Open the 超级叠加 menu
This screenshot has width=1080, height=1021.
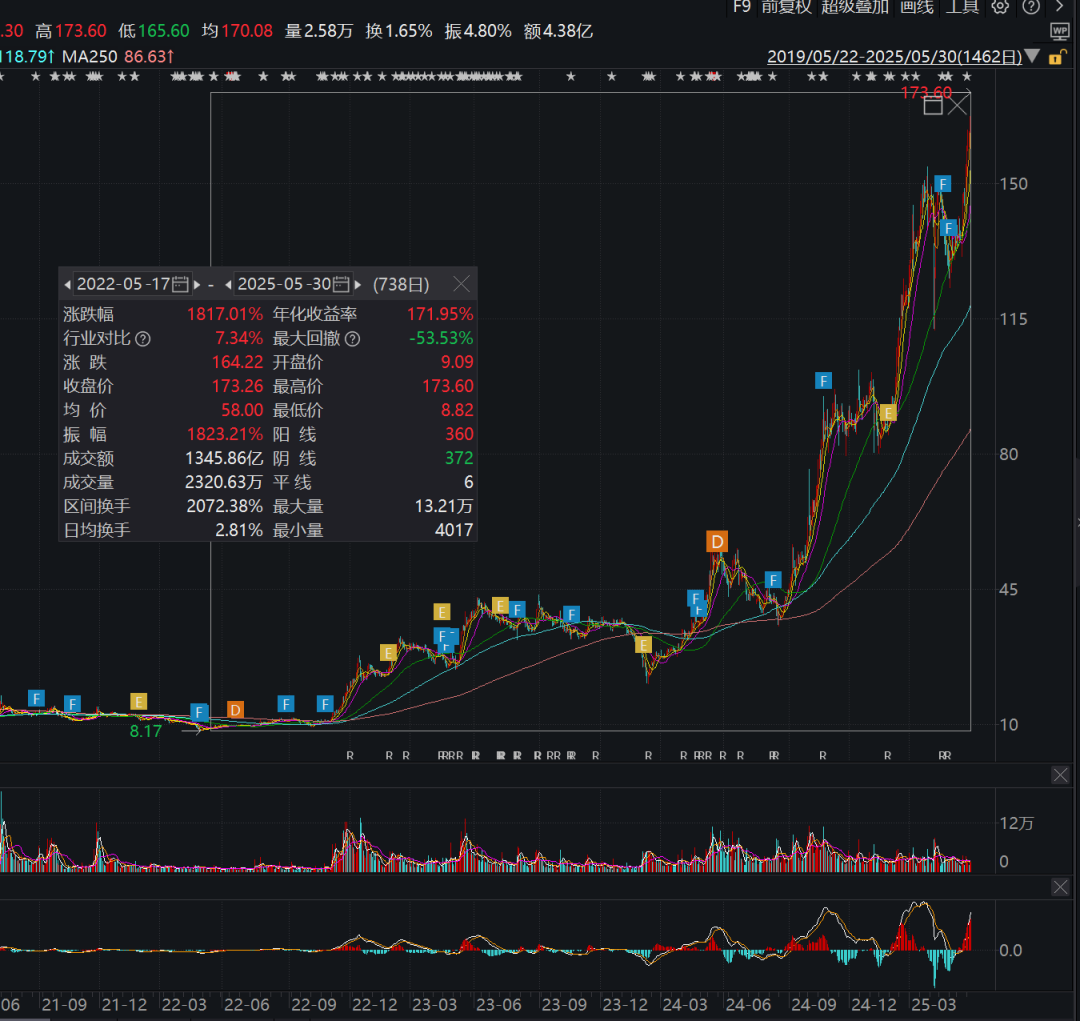coord(855,7)
